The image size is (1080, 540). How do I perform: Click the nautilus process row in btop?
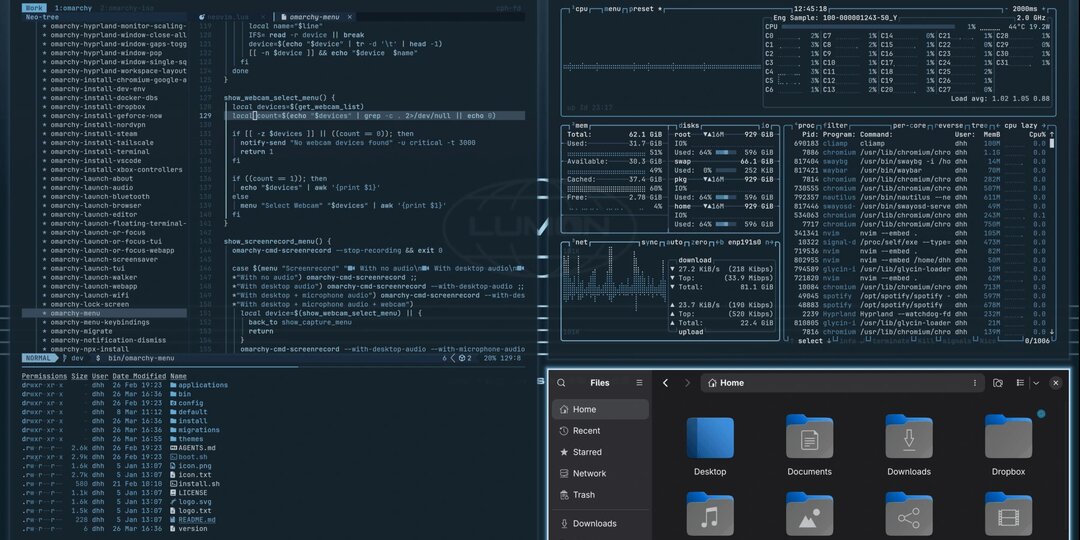pyautogui.click(x=918, y=197)
